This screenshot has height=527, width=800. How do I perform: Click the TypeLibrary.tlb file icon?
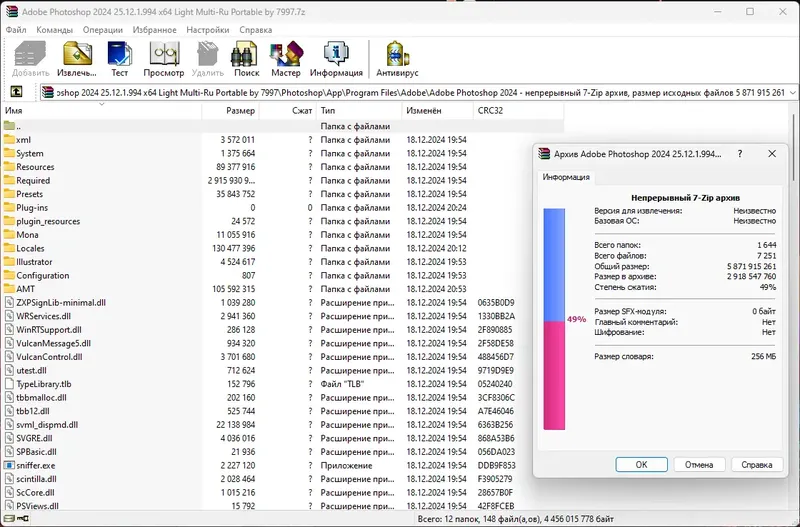pos(9,384)
